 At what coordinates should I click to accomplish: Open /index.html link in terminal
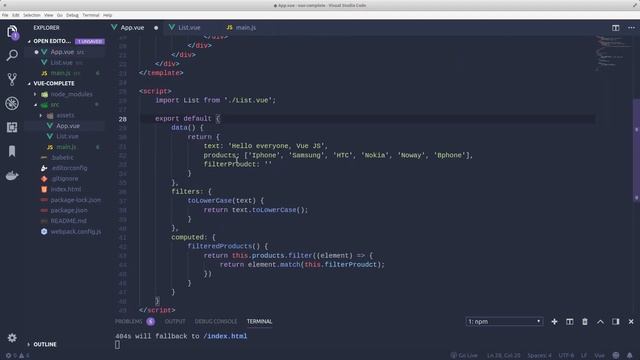click(225, 336)
